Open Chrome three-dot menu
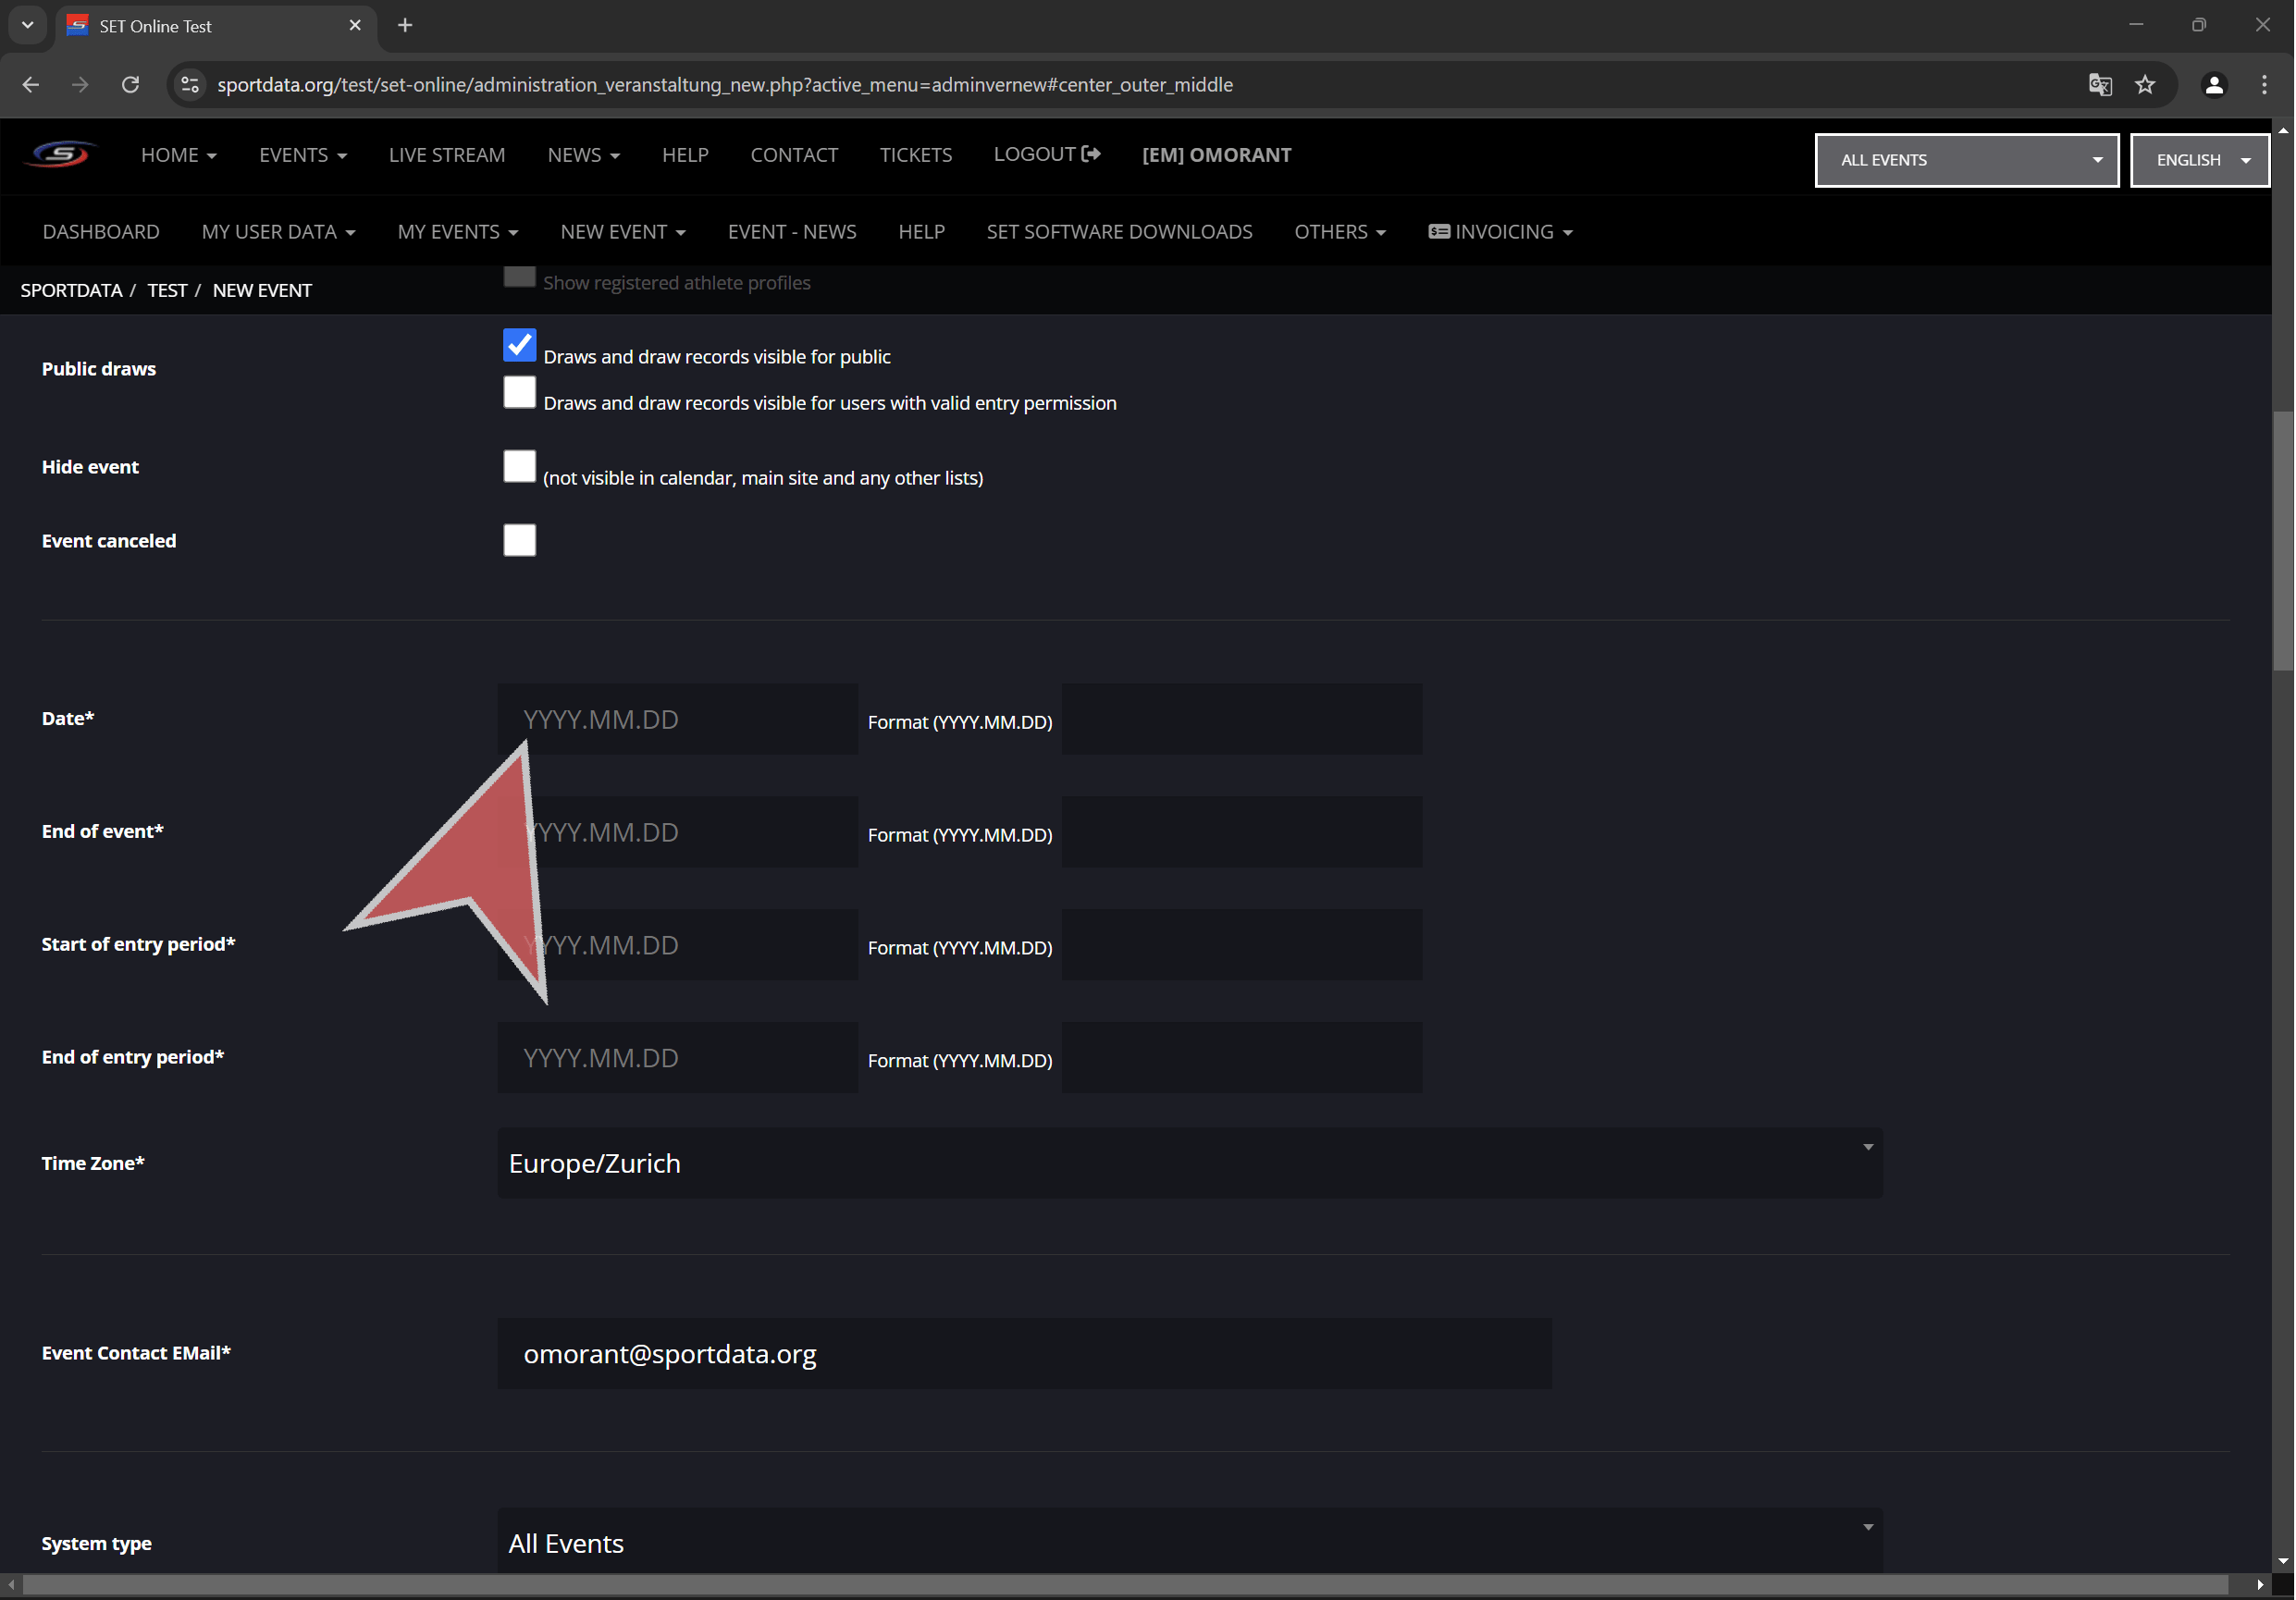Screen dimensions: 2296x1600 coord(2264,85)
